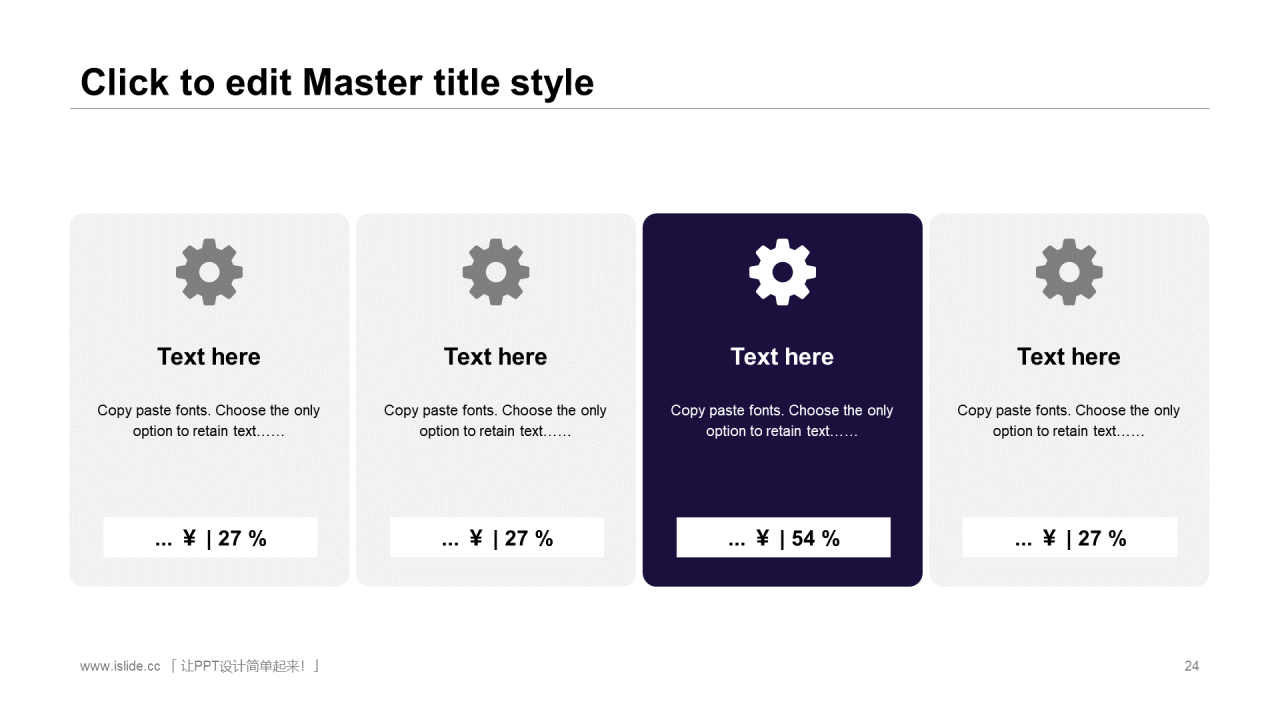This screenshot has height=720, width=1280.
Task: Click the slide number 24
Action: 1191,666
